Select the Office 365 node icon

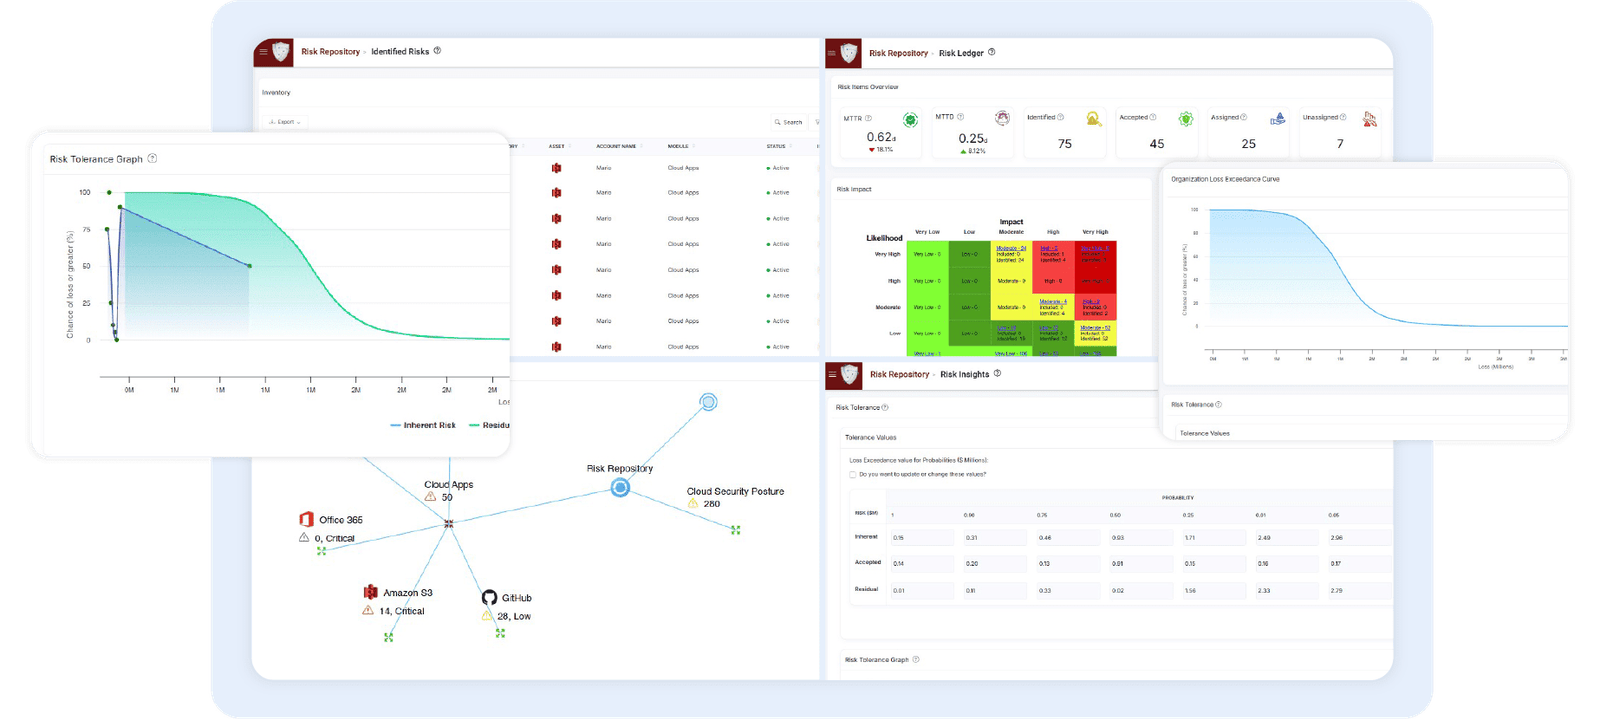306,519
